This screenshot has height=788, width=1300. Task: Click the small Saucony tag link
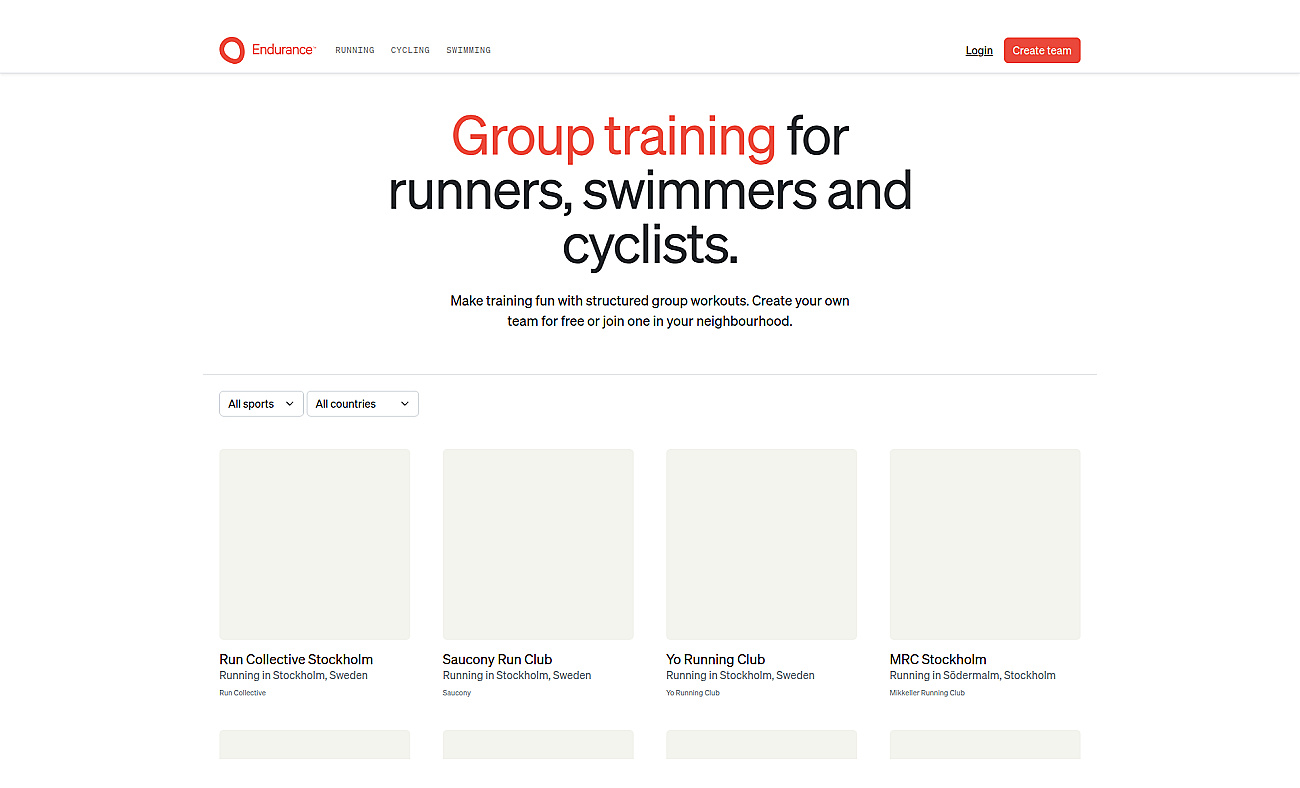457,693
